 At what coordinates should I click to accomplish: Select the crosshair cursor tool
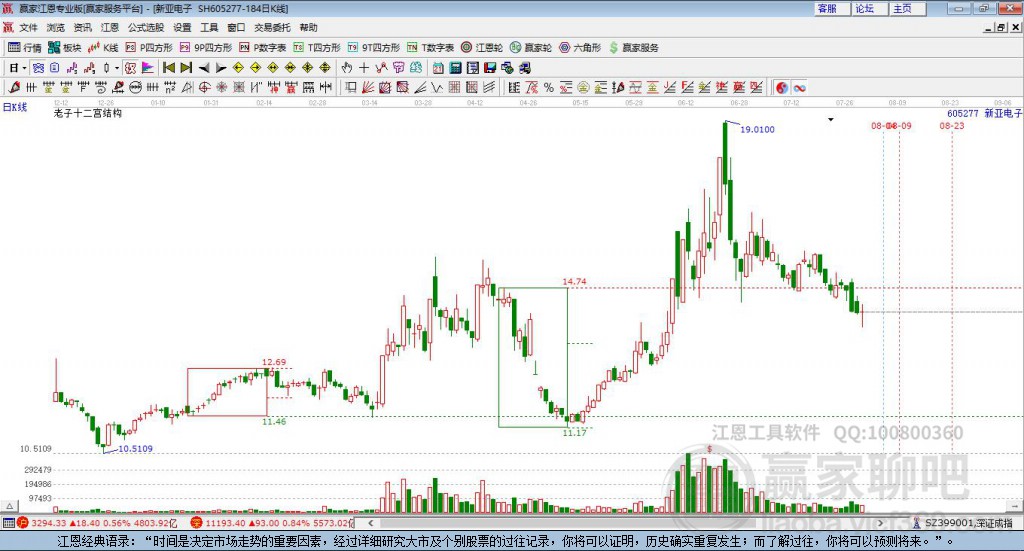pyautogui.click(x=364, y=68)
